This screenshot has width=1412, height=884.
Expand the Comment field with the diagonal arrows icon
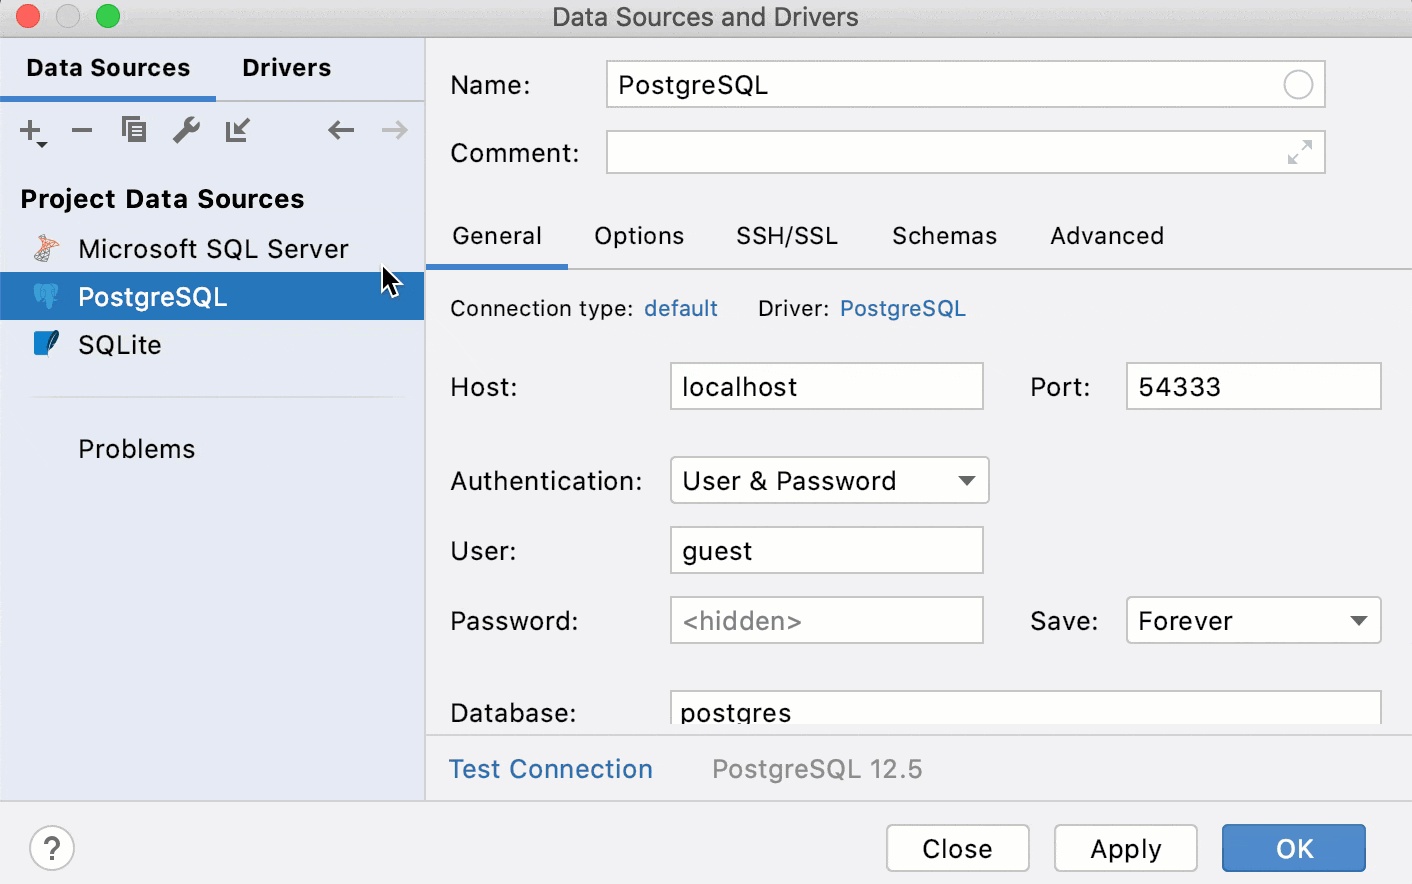tap(1298, 152)
